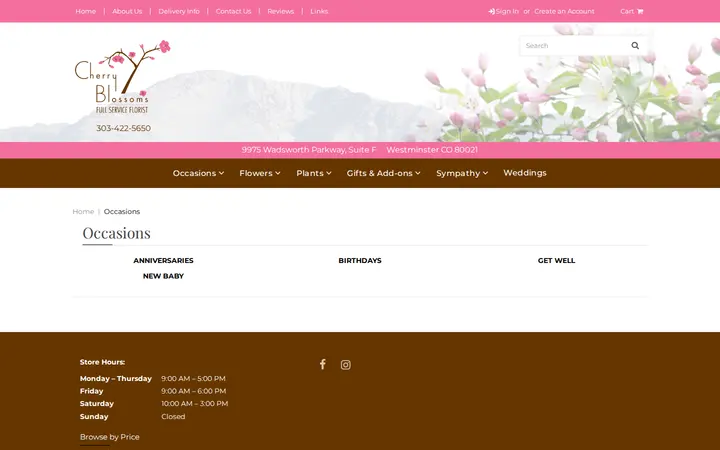Open the Facebook page icon
The height and width of the screenshot is (450, 720).
323,365
